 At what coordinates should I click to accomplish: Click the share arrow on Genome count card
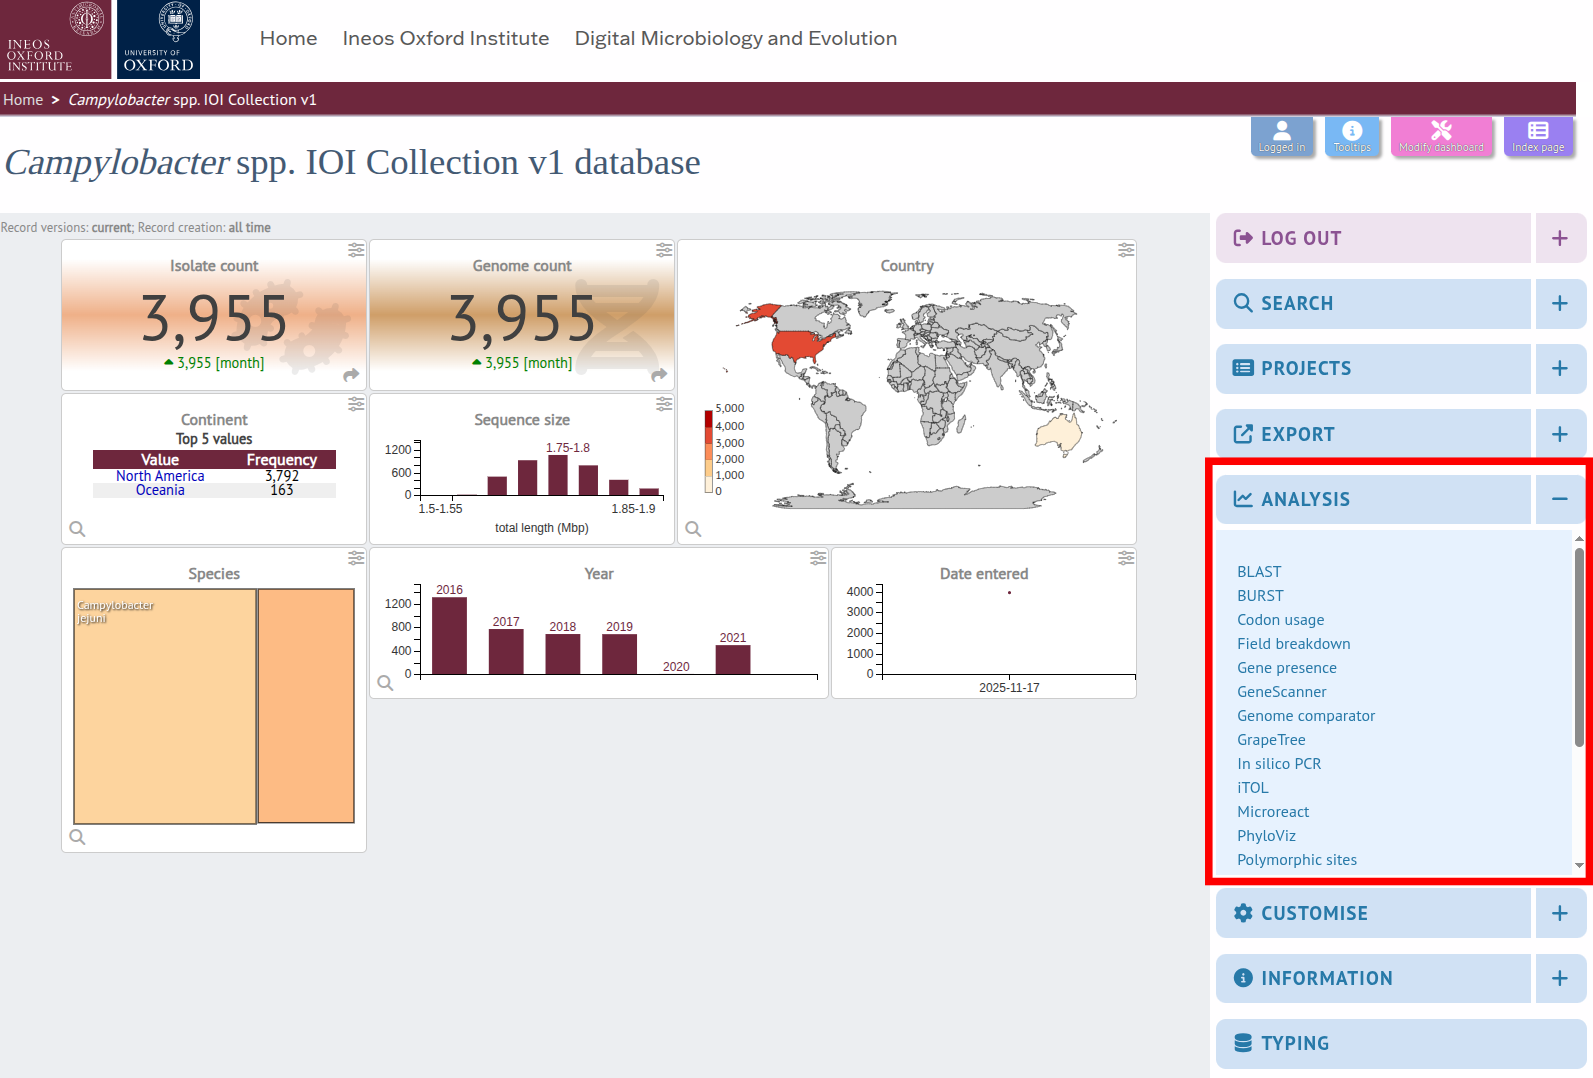(x=659, y=375)
